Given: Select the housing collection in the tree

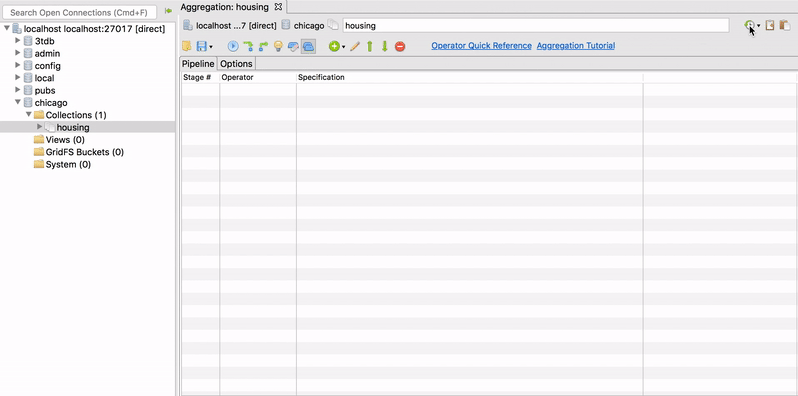Looking at the screenshot, I should point(73,128).
